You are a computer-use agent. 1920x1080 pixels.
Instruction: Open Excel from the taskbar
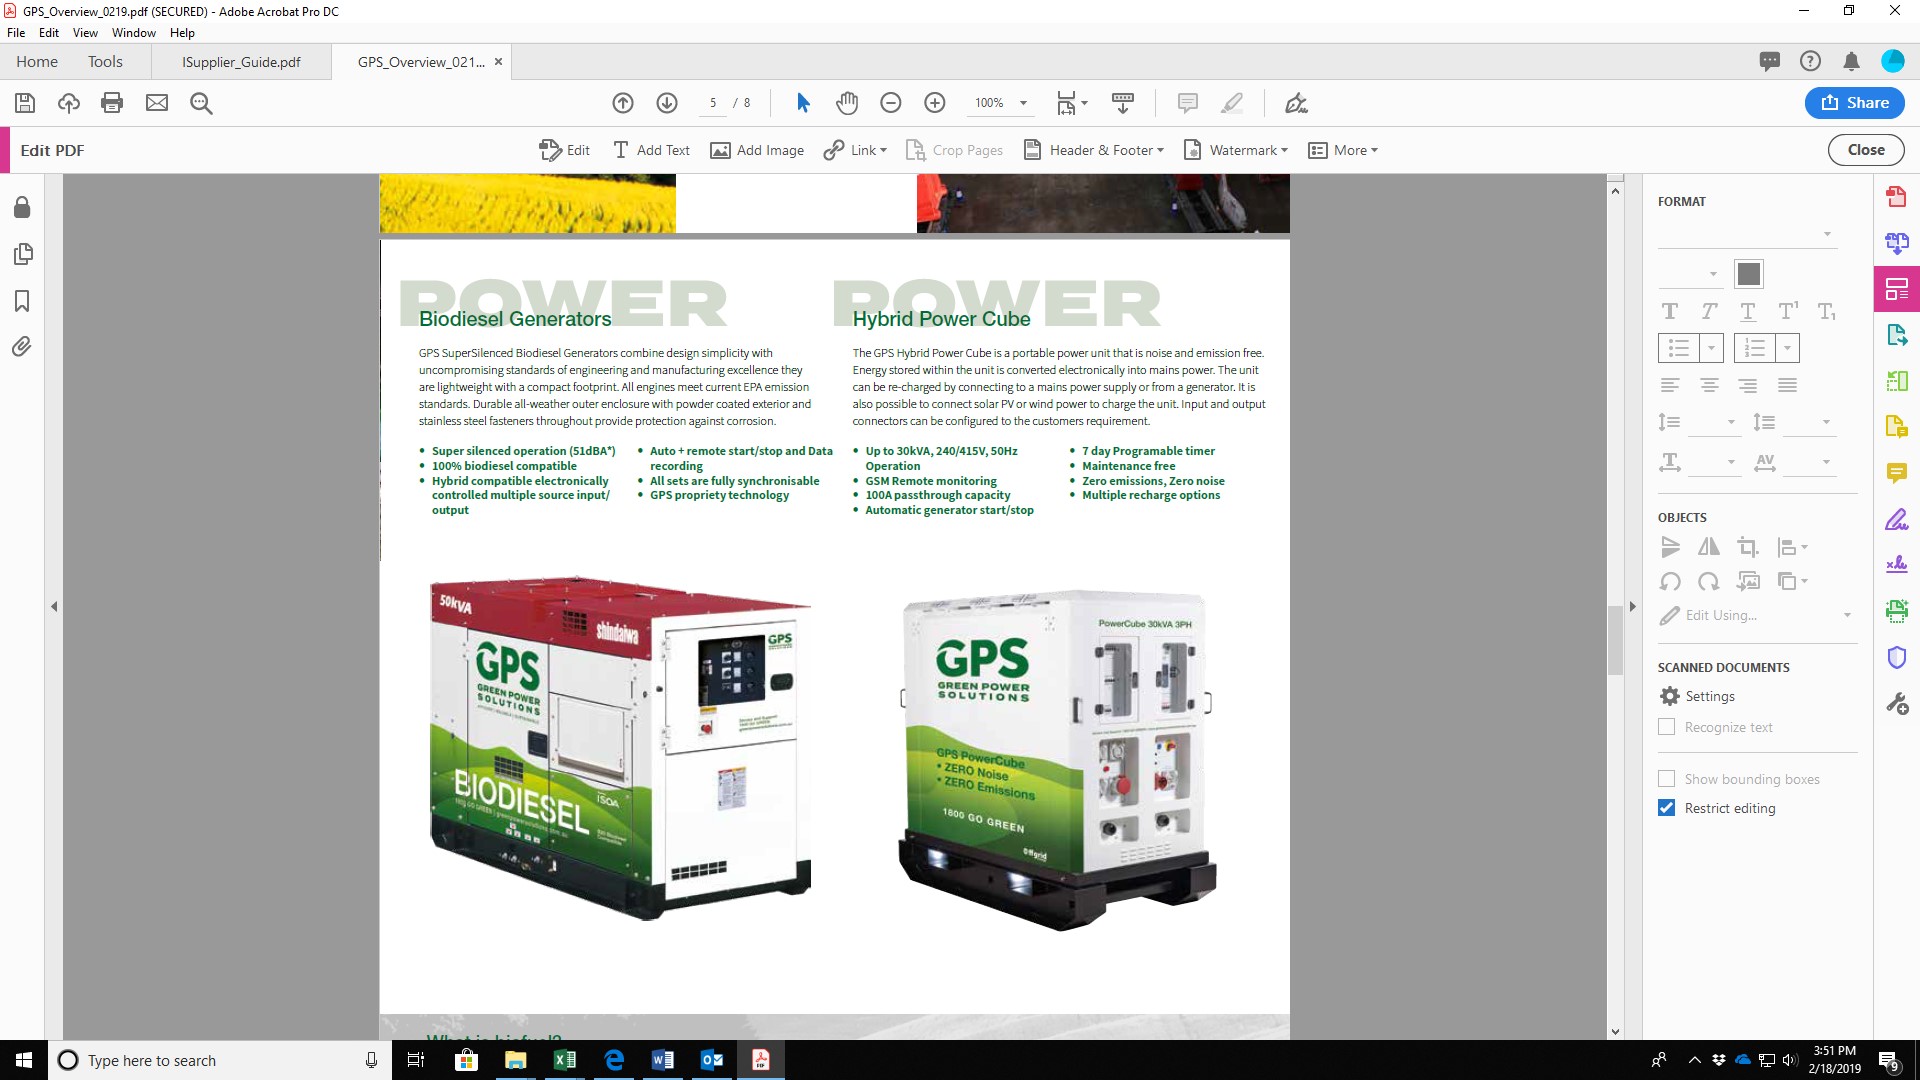tap(564, 1060)
